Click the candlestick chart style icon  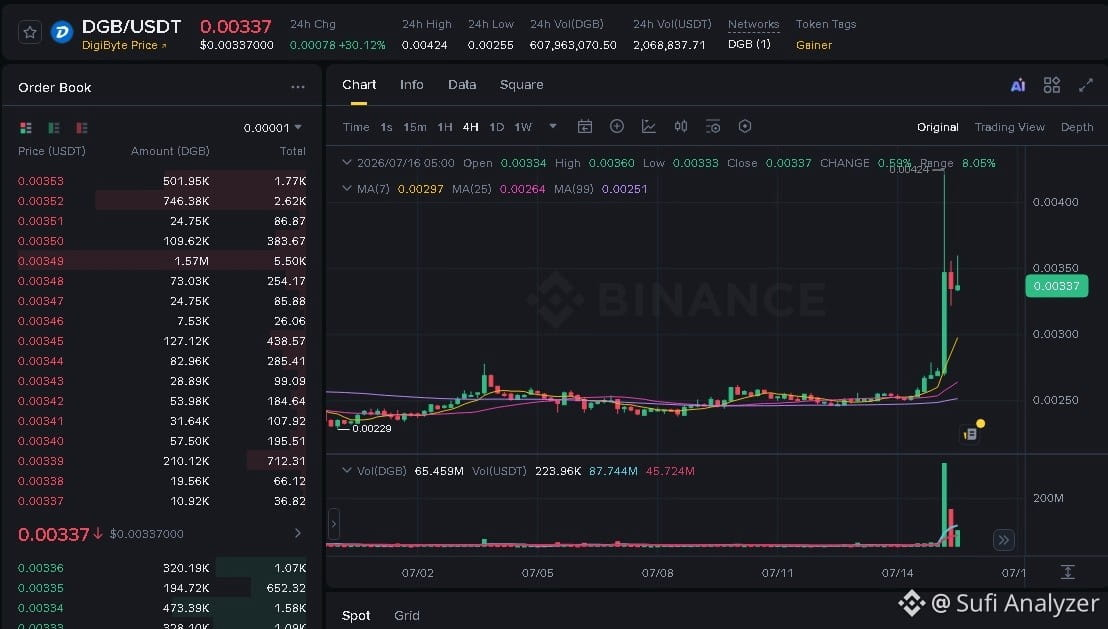pos(680,127)
